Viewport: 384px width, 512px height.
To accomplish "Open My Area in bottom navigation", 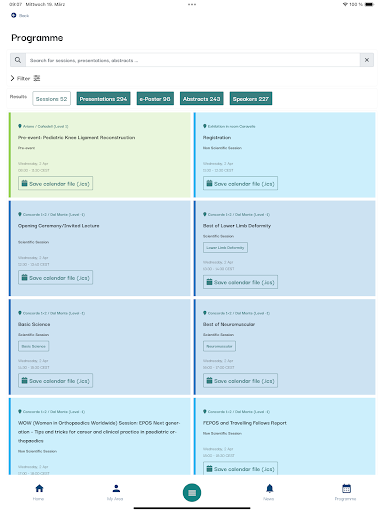I will point(115,492).
